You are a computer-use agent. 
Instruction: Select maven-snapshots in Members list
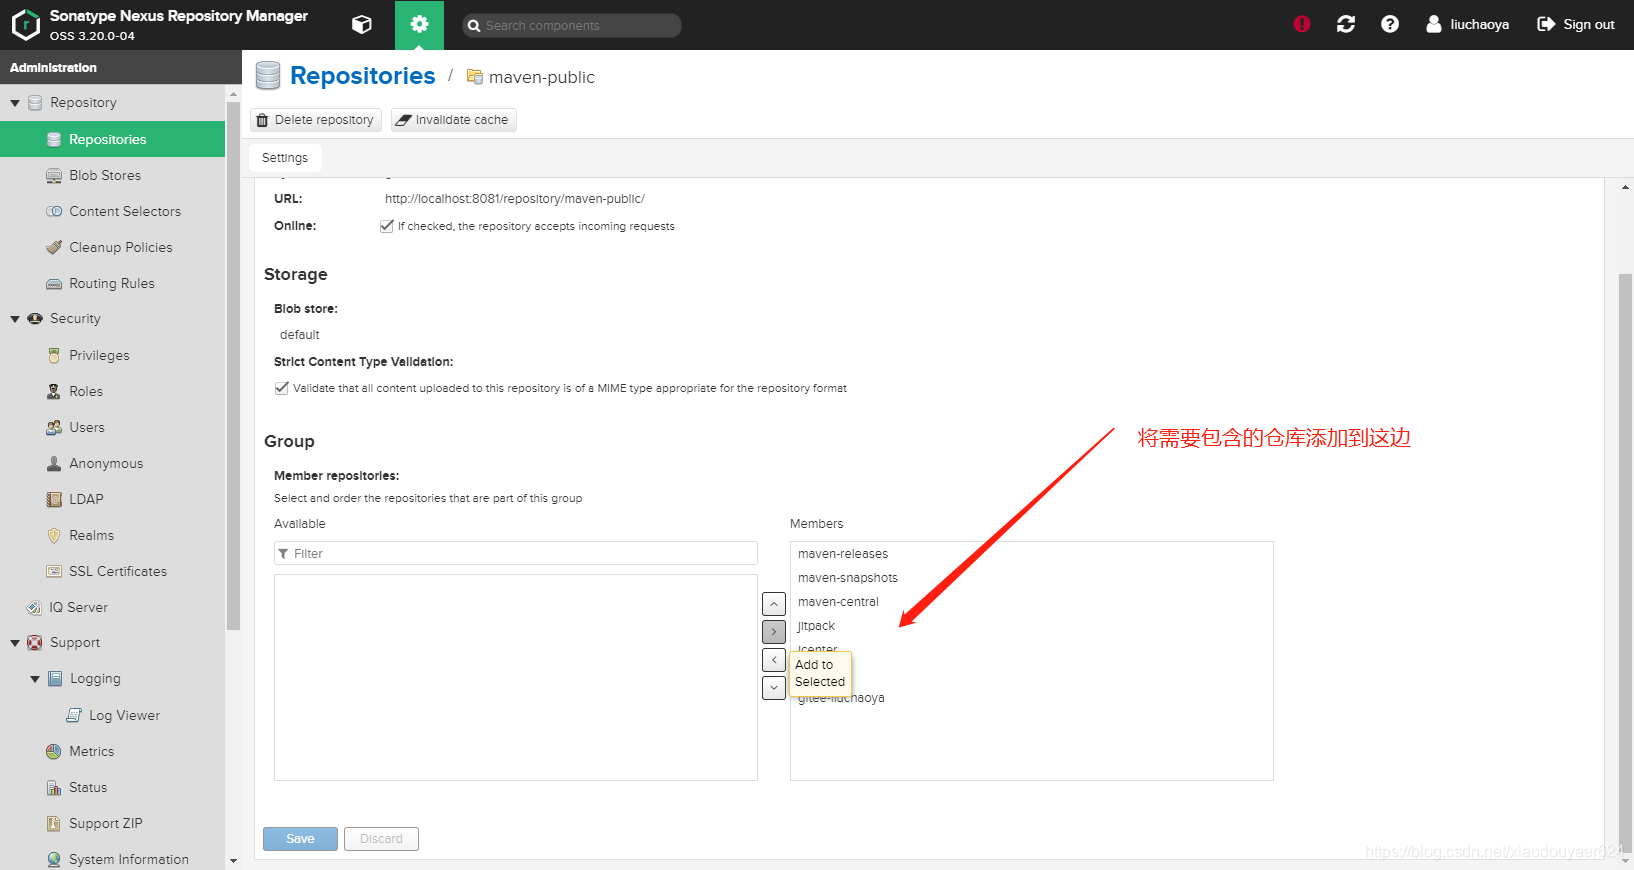(x=1031, y=578)
